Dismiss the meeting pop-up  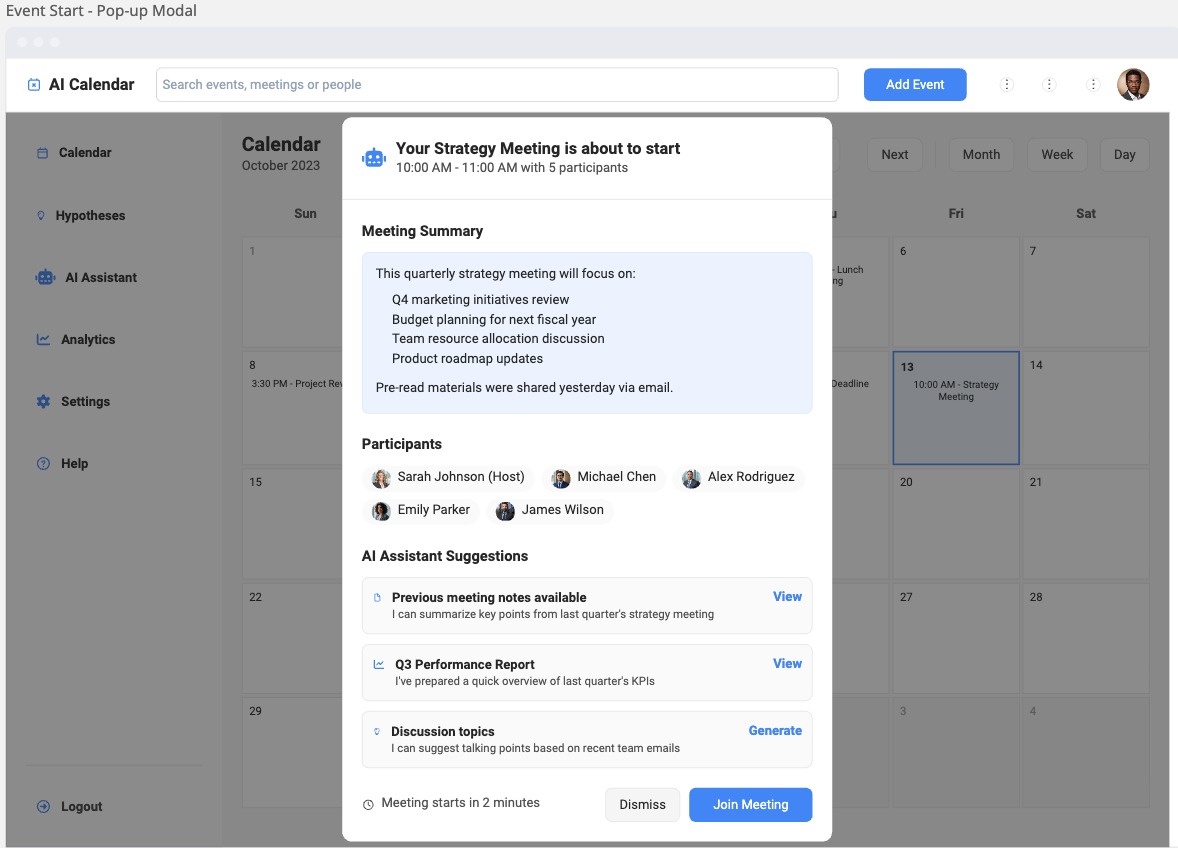642,804
